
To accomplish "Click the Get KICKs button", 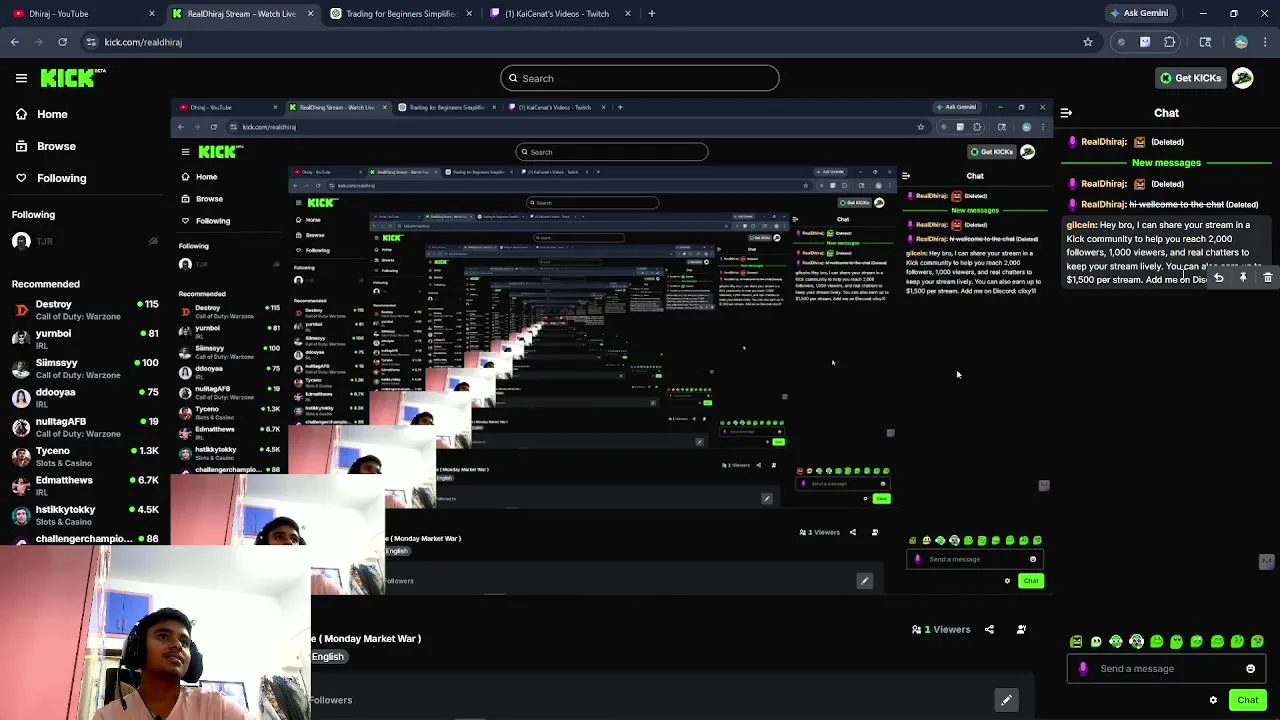I will 1190,78.
